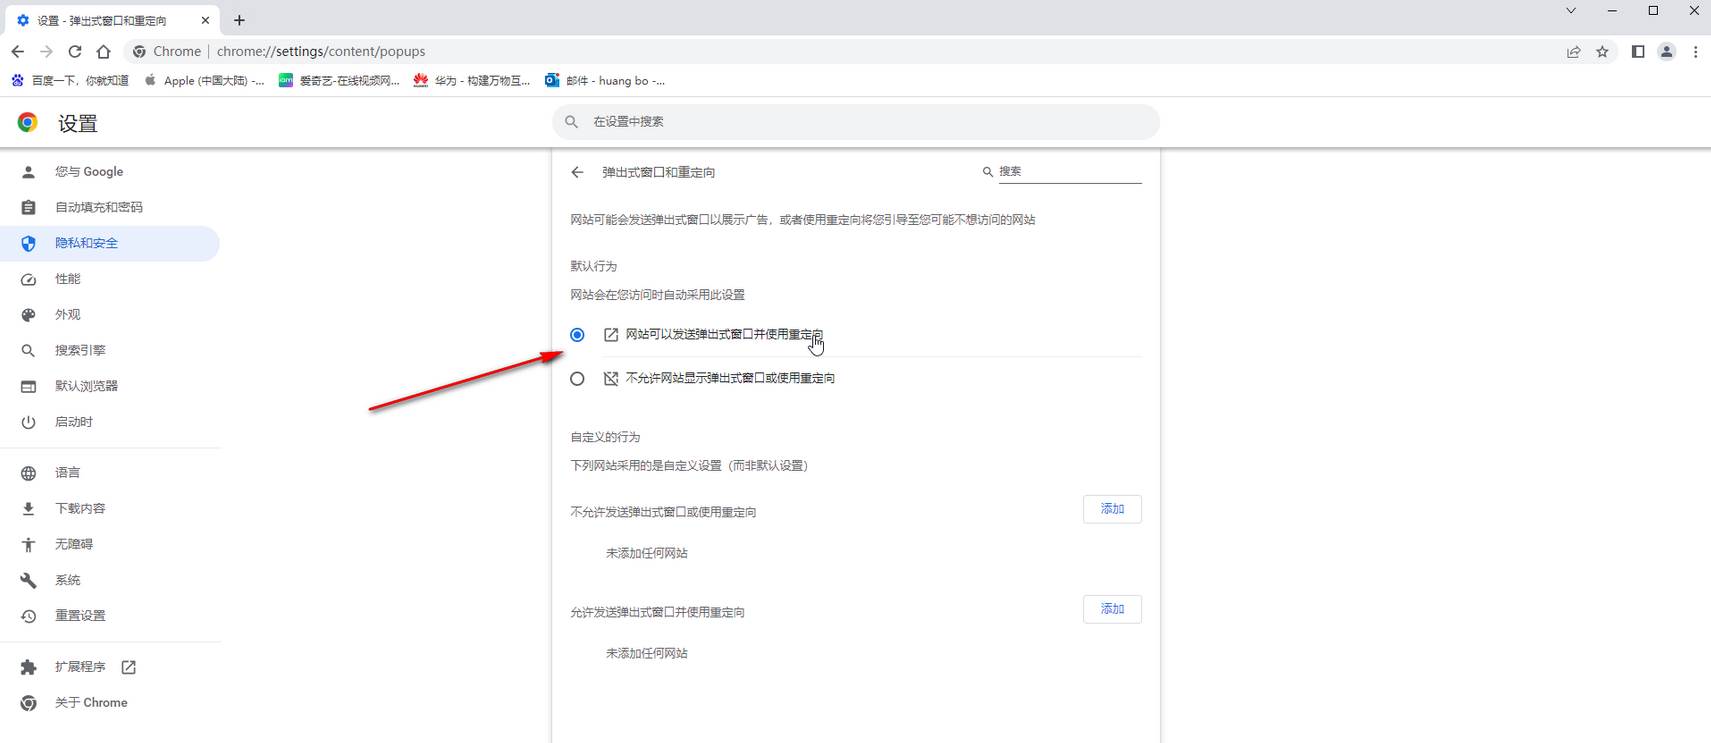The image size is (1711, 743).
Task: Open Chrome's three-dot menu
Action: 1695,51
